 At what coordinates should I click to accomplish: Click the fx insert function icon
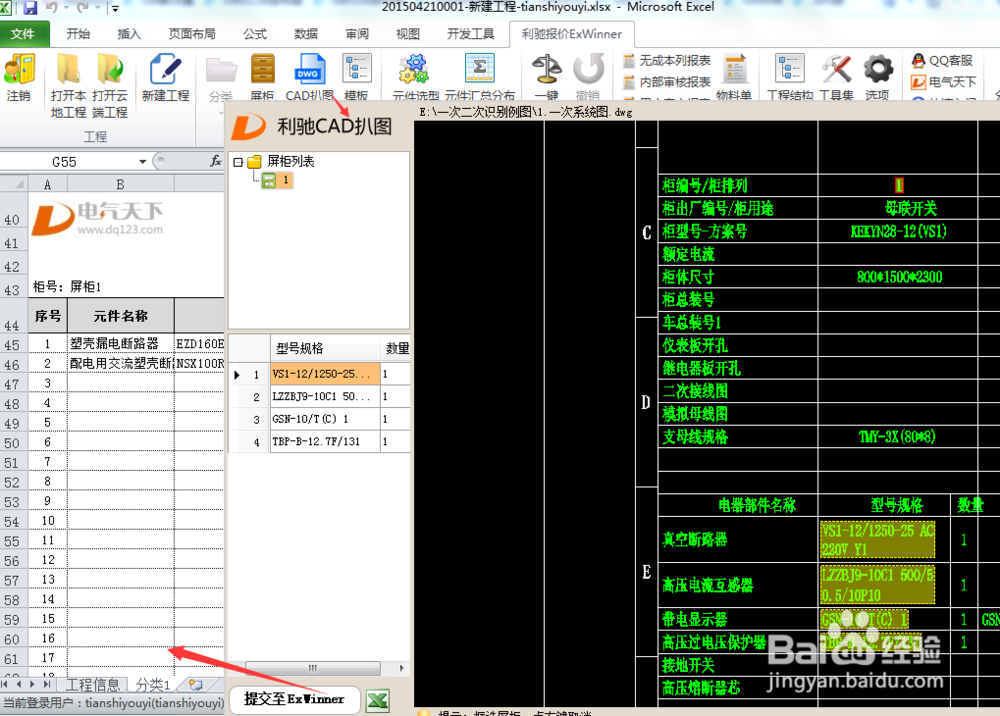pyautogui.click(x=216, y=161)
